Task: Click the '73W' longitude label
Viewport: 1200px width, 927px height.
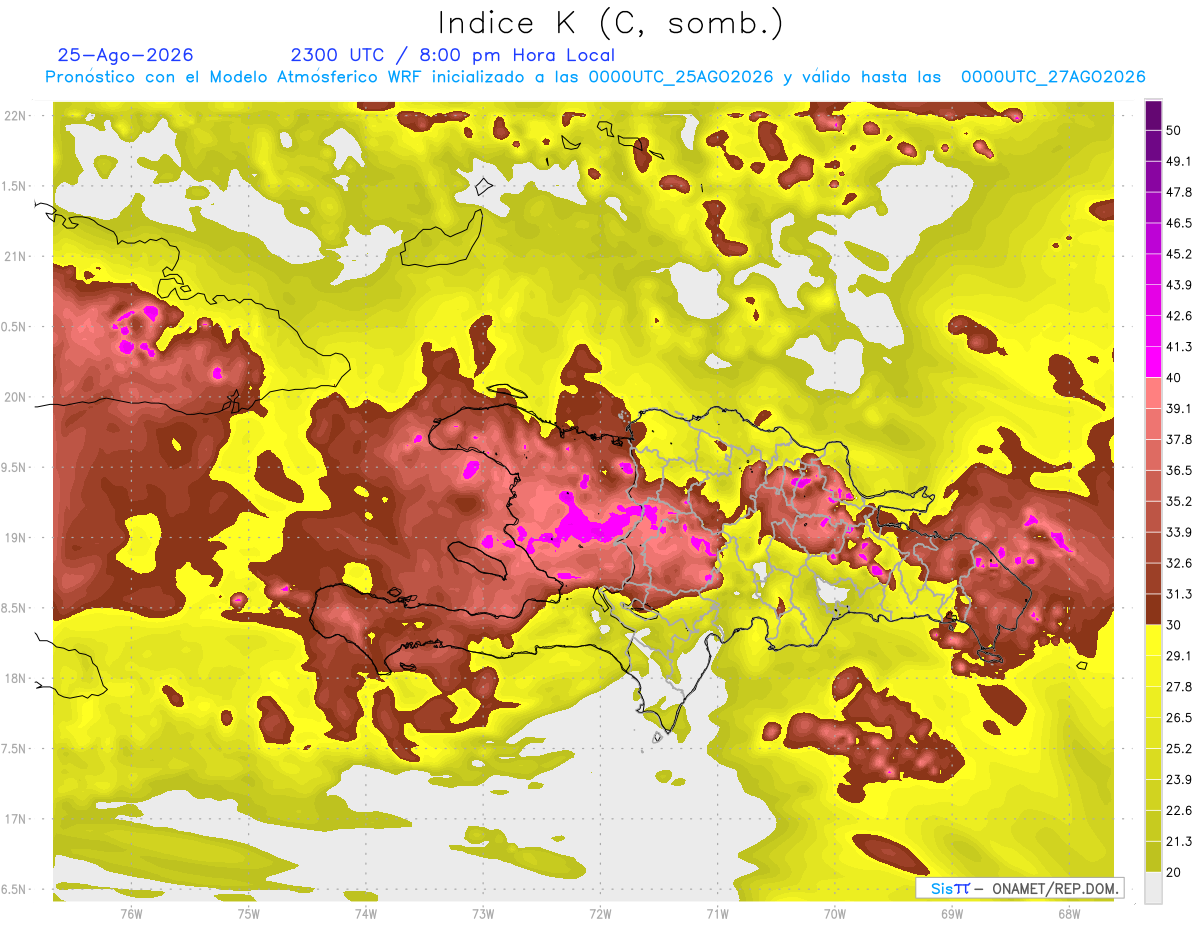Action: (483, 913)
